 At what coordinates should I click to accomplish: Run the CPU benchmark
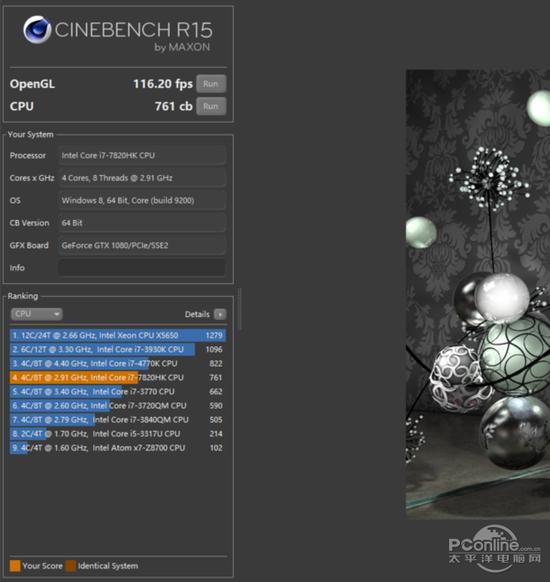click(x=211, y=107)
